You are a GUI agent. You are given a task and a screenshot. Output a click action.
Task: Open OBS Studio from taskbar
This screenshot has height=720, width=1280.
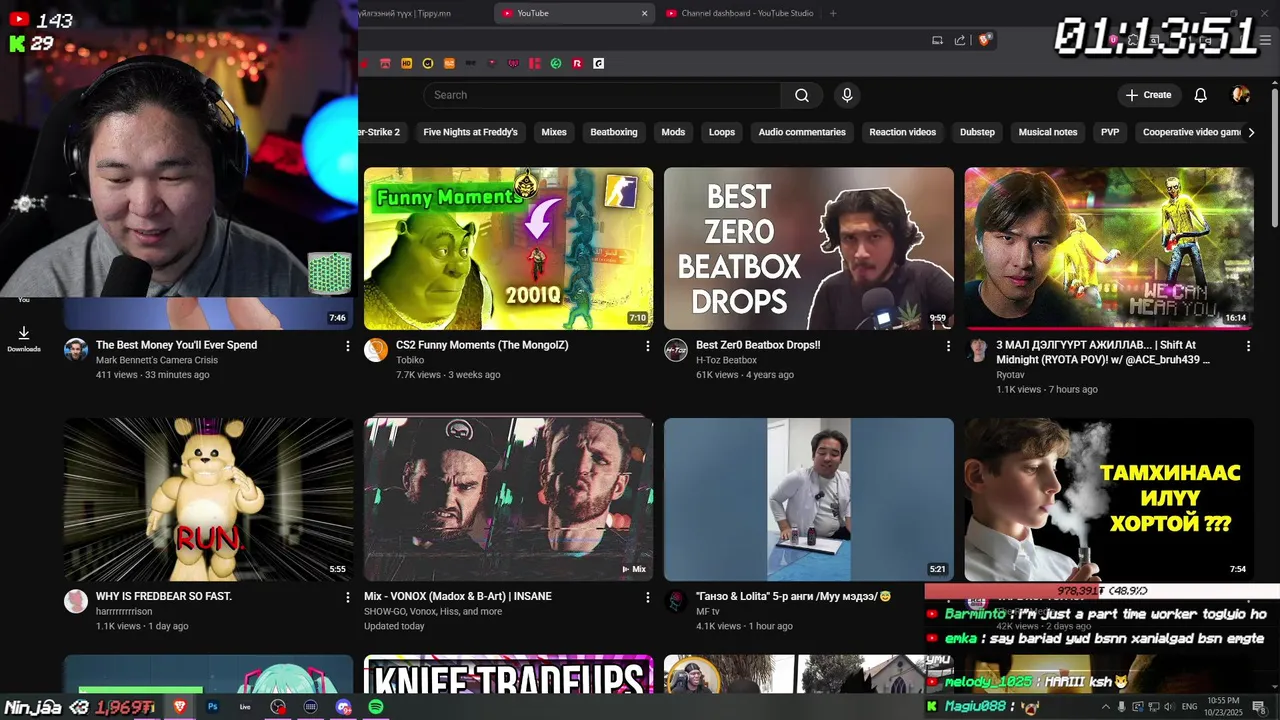tap(278, 707)
